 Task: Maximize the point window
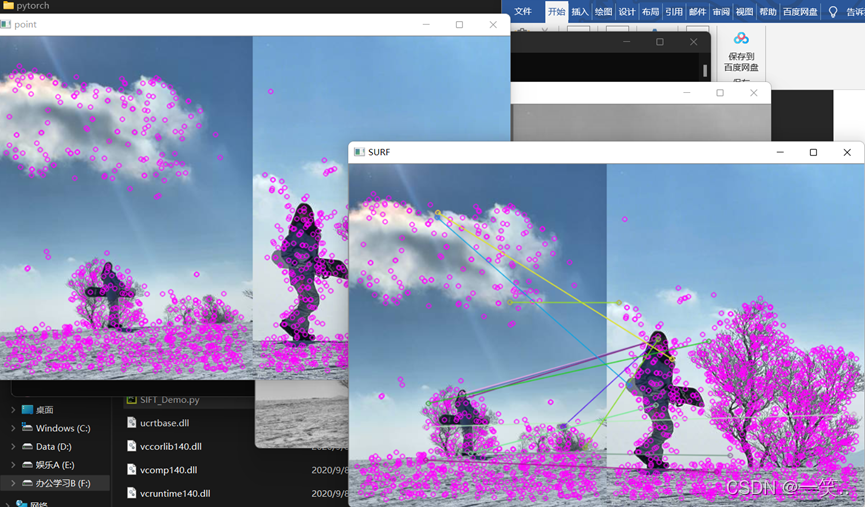click(x=459, y=24)
